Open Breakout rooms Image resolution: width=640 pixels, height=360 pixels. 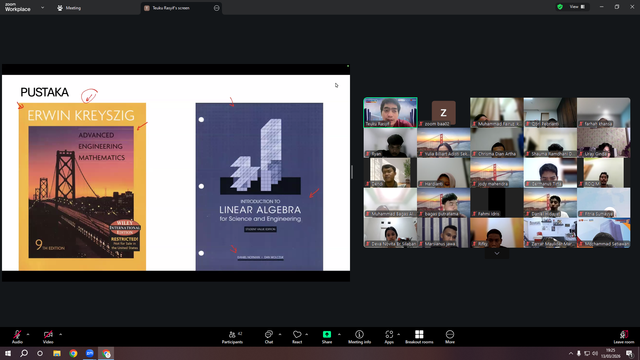419,337
